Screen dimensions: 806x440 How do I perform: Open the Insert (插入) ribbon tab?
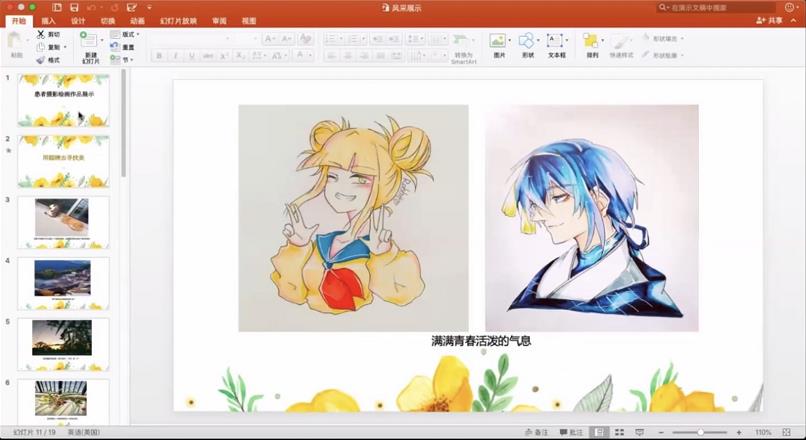48,20
